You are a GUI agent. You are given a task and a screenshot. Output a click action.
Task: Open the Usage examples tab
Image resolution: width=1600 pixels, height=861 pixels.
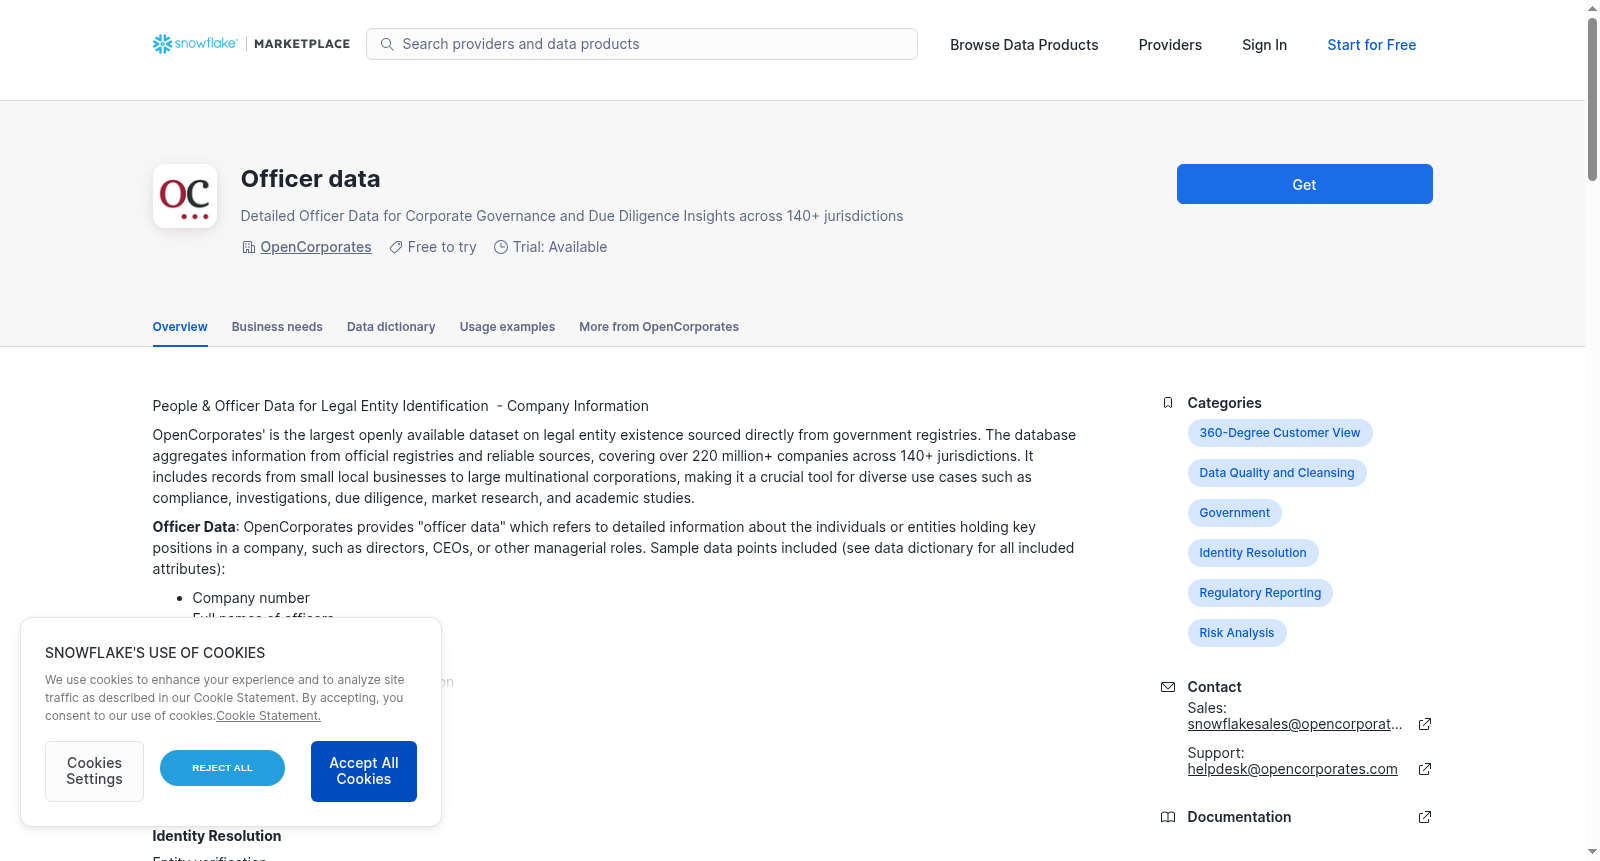pos(507,327)
